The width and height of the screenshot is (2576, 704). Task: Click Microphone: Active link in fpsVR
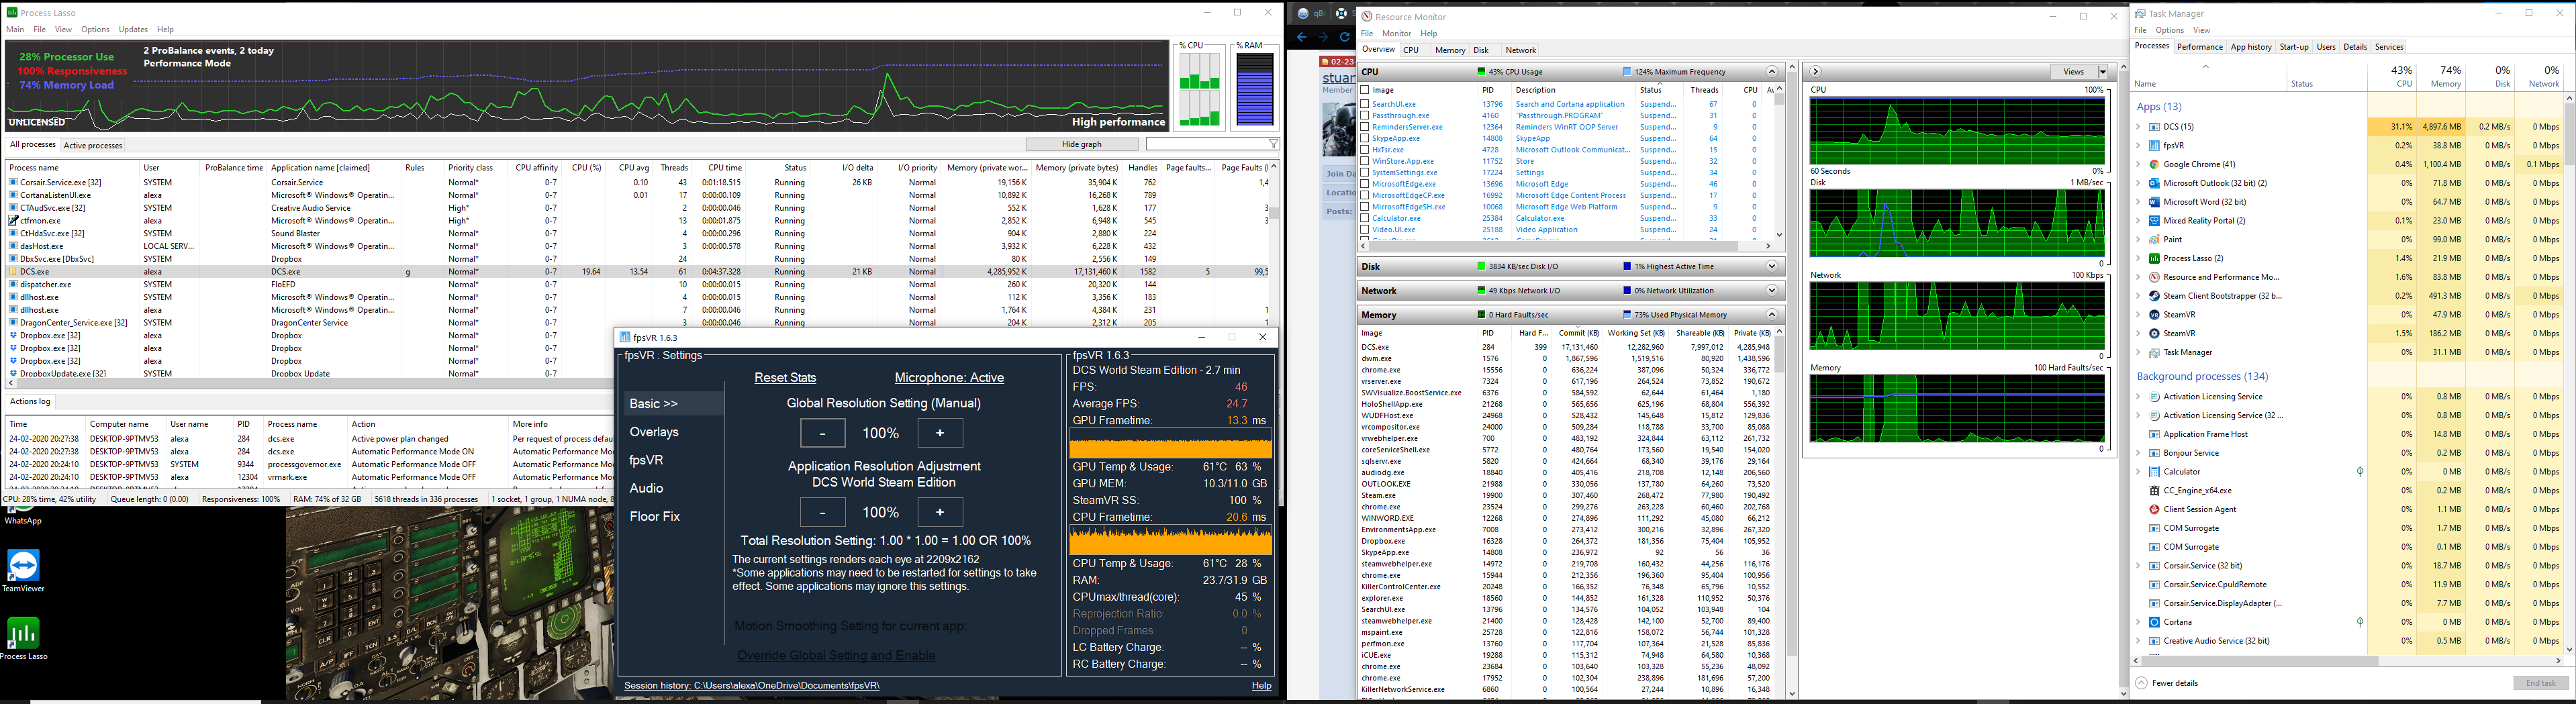(x=949, y=378)
